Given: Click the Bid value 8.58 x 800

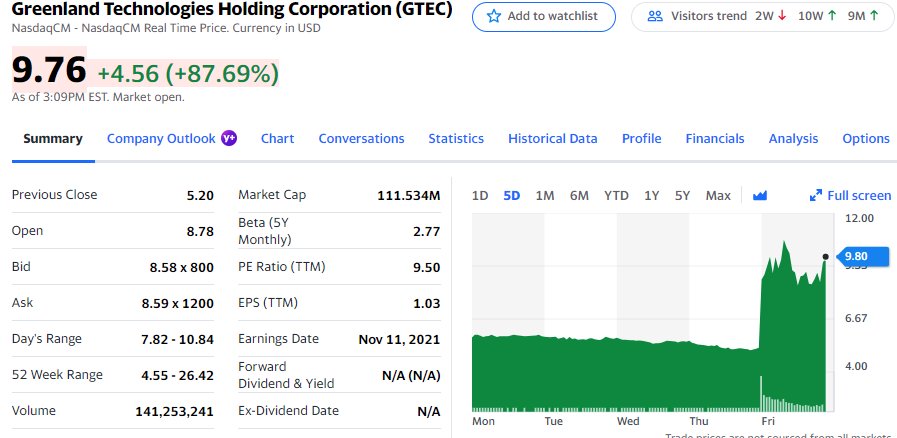Looking at the screenshot, I should 181,268.
